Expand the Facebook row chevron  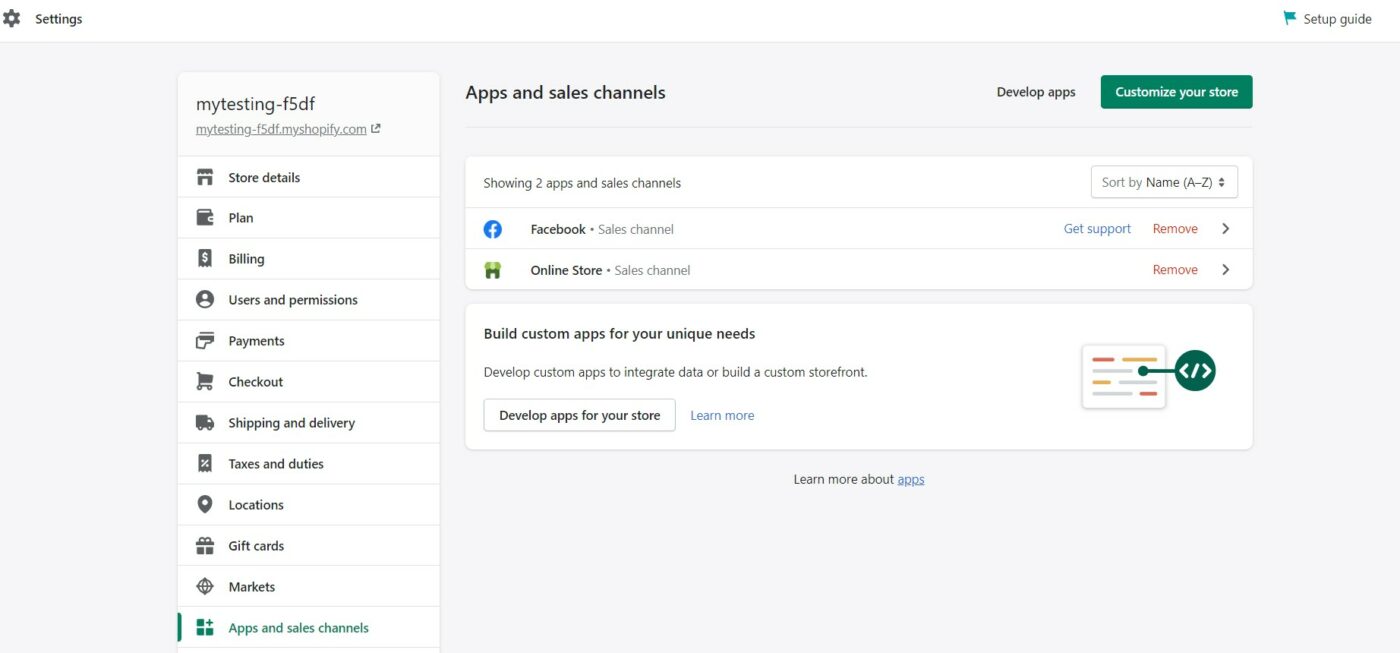[1226, 229]
